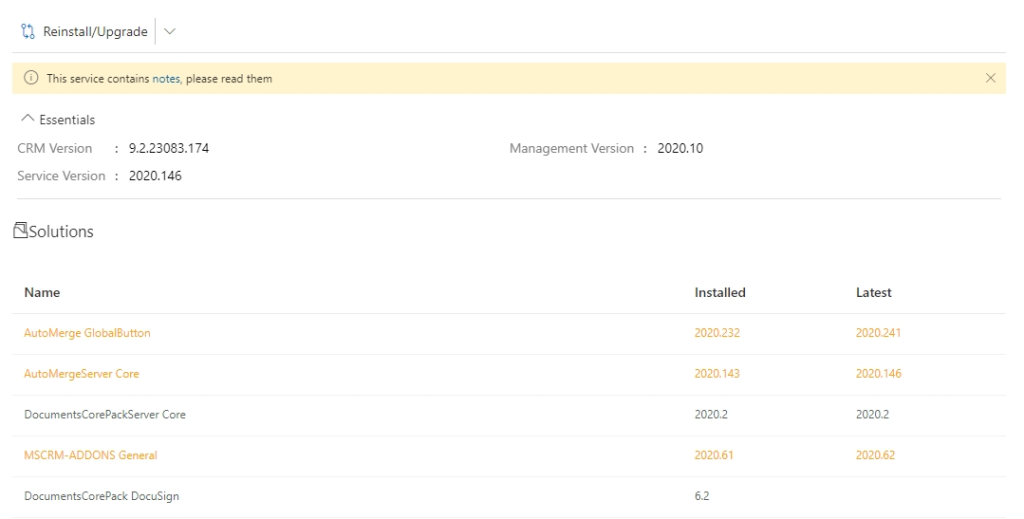Click installed version 2020.232
This screenshot has width=1024, height=519.
(717, 333)
